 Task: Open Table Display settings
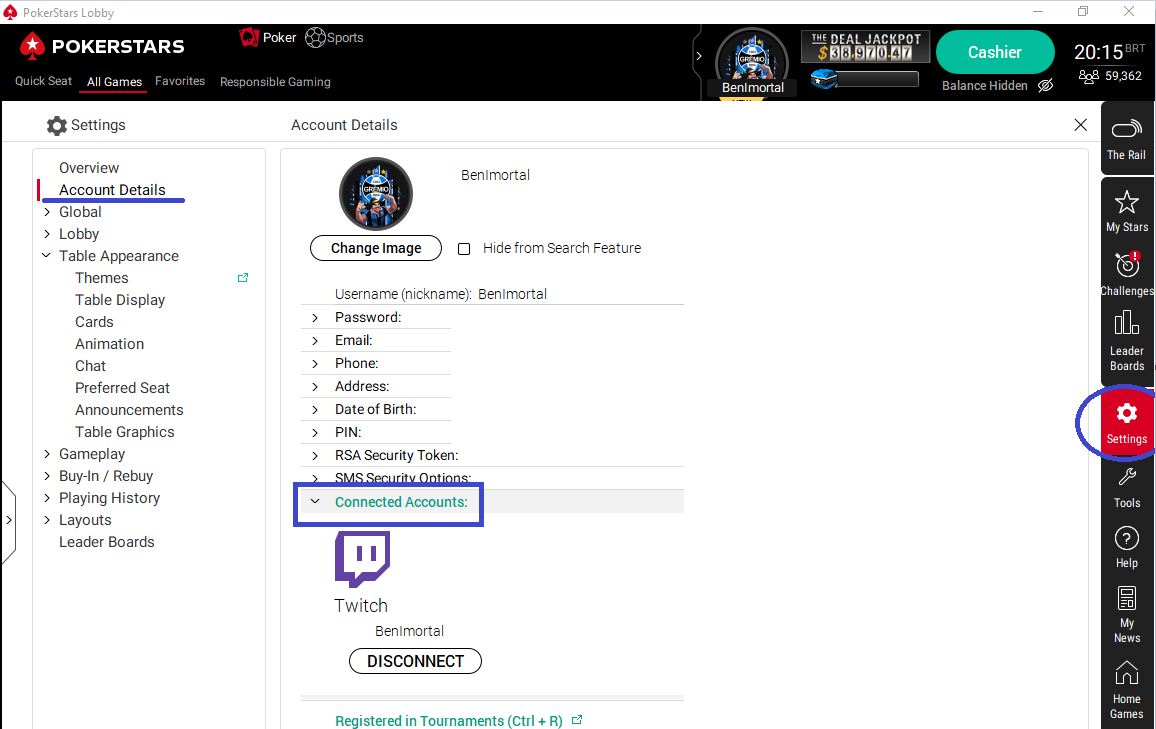tap(120, 300)
